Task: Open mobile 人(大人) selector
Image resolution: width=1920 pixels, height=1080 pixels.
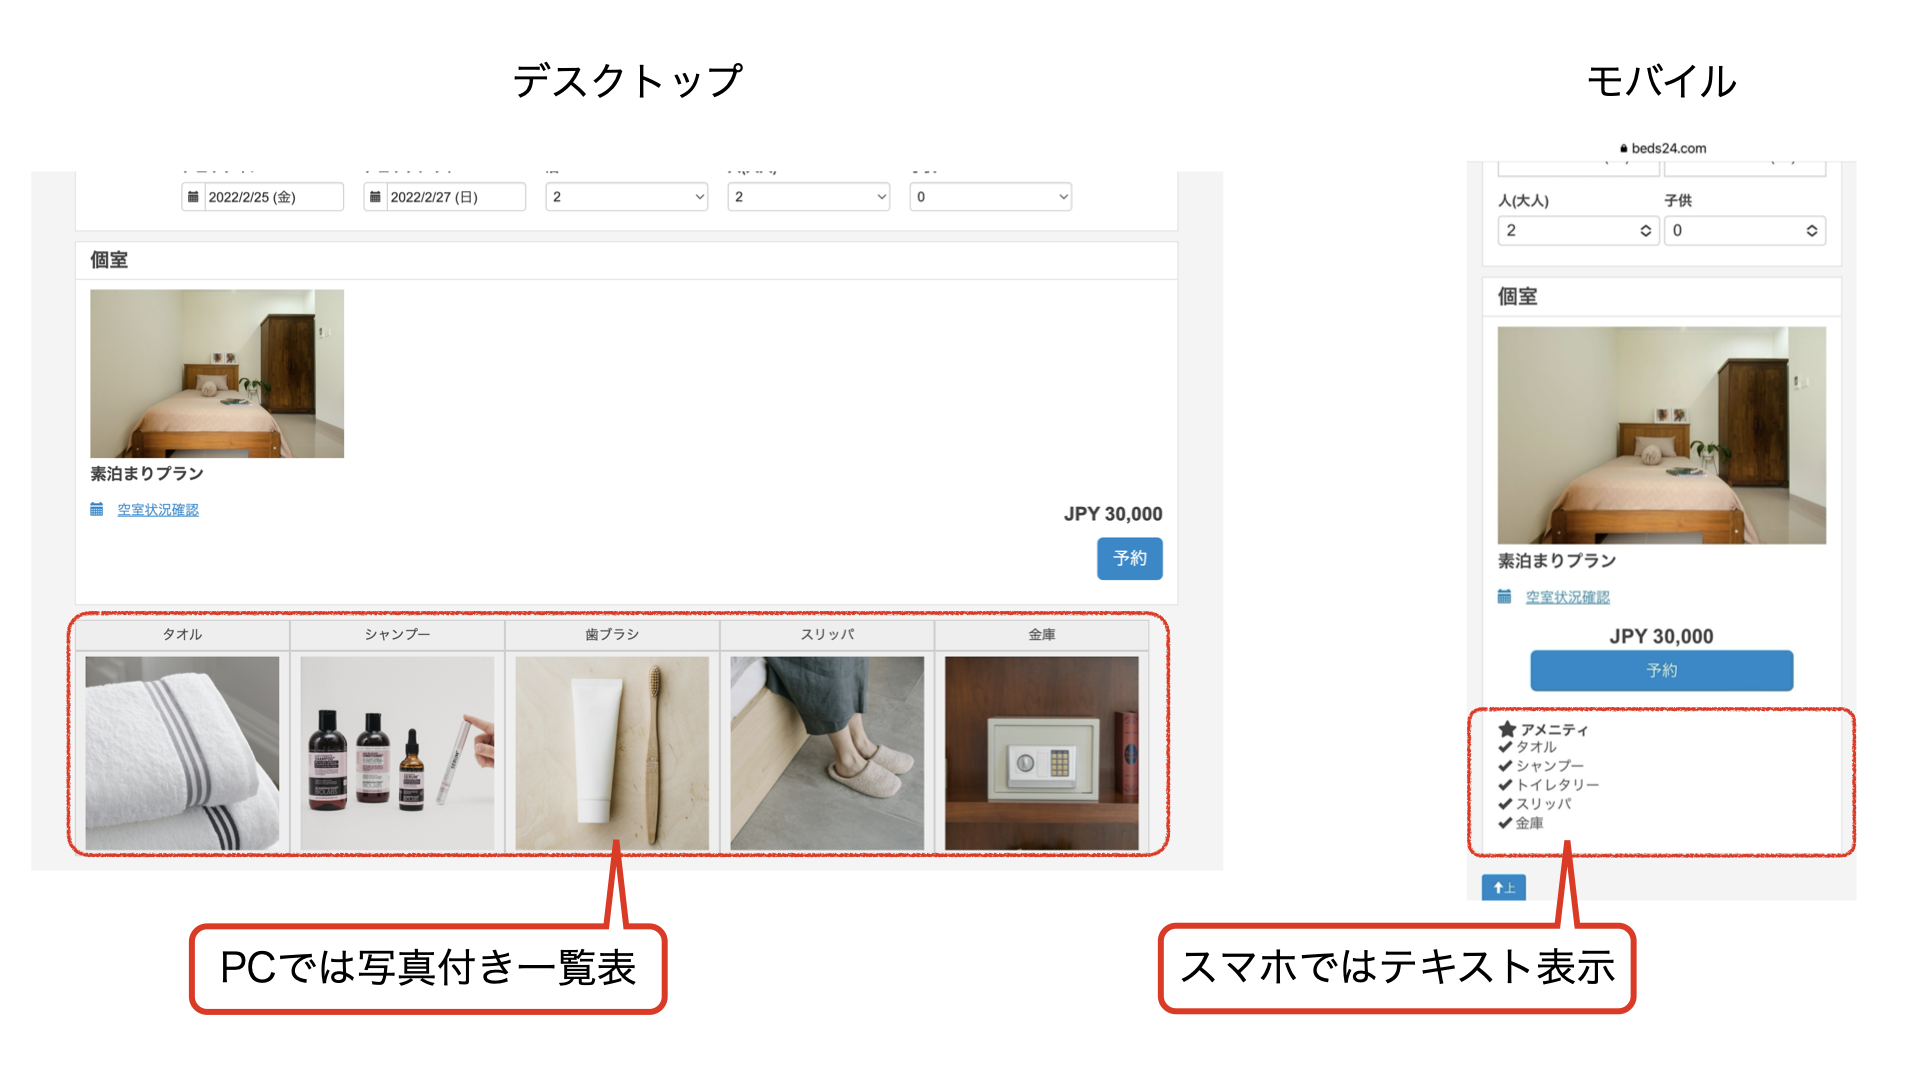Action: click(x=1578, y=231)
